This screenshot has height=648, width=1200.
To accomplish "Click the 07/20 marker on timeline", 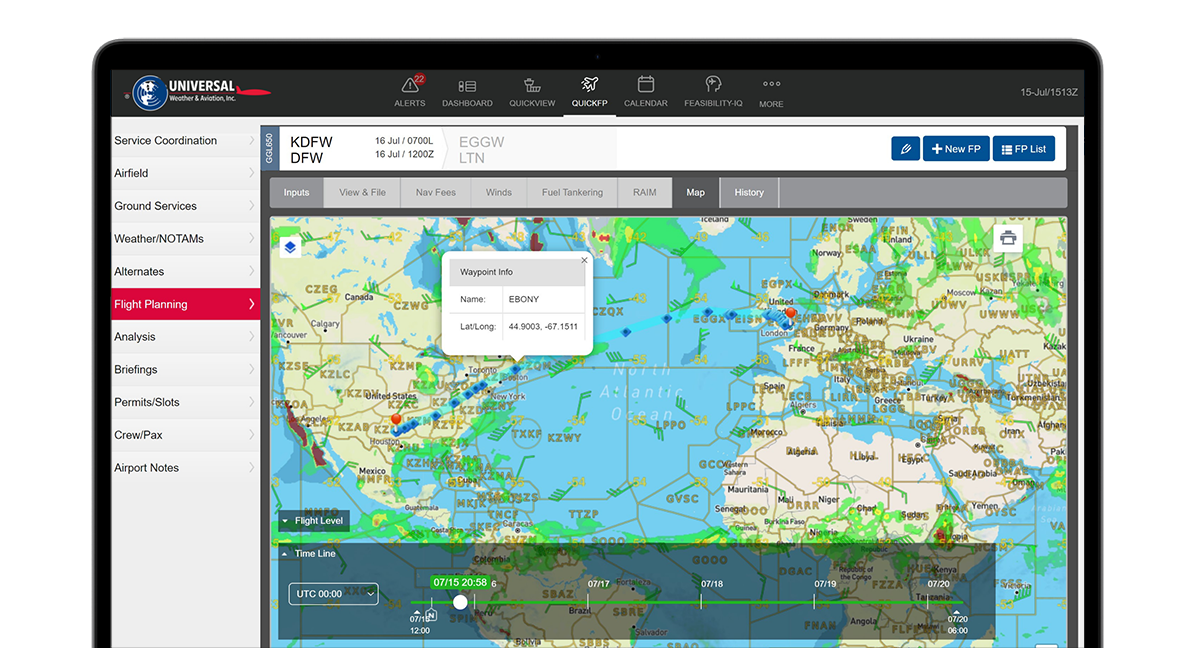I will pos(938,584).
